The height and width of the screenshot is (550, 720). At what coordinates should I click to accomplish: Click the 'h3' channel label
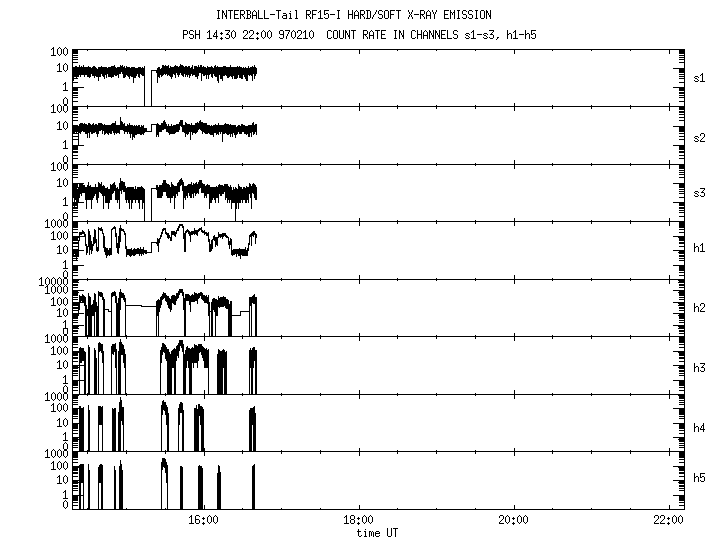(x=699, y=368)
